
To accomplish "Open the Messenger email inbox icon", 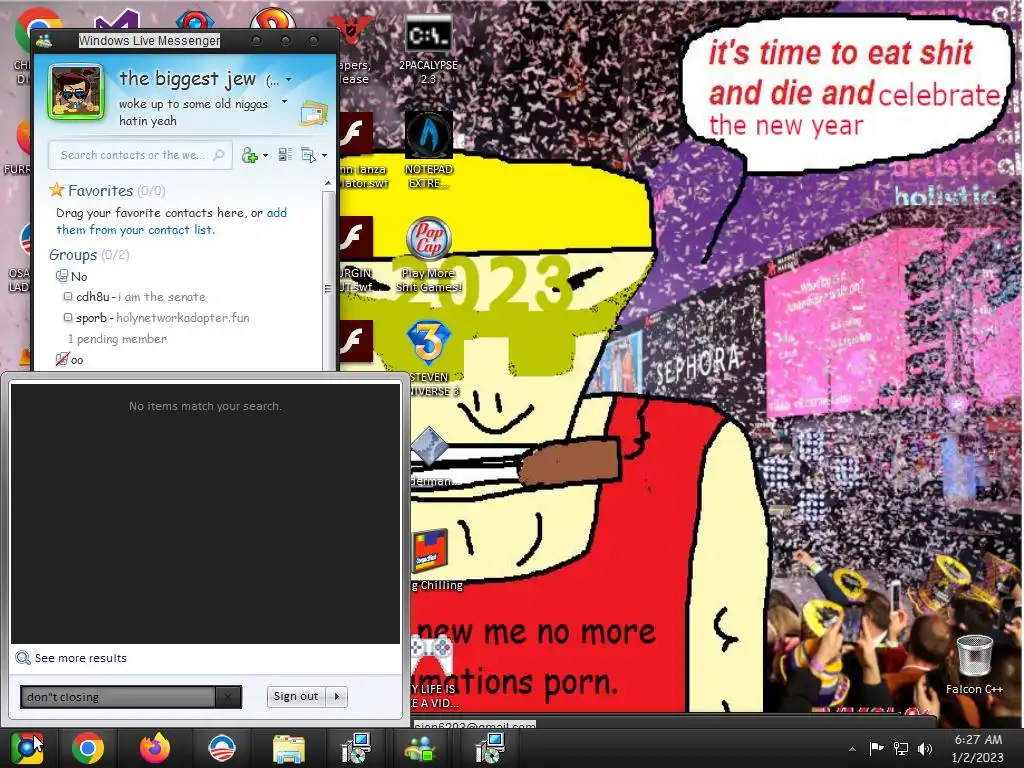I will point(313,113).
